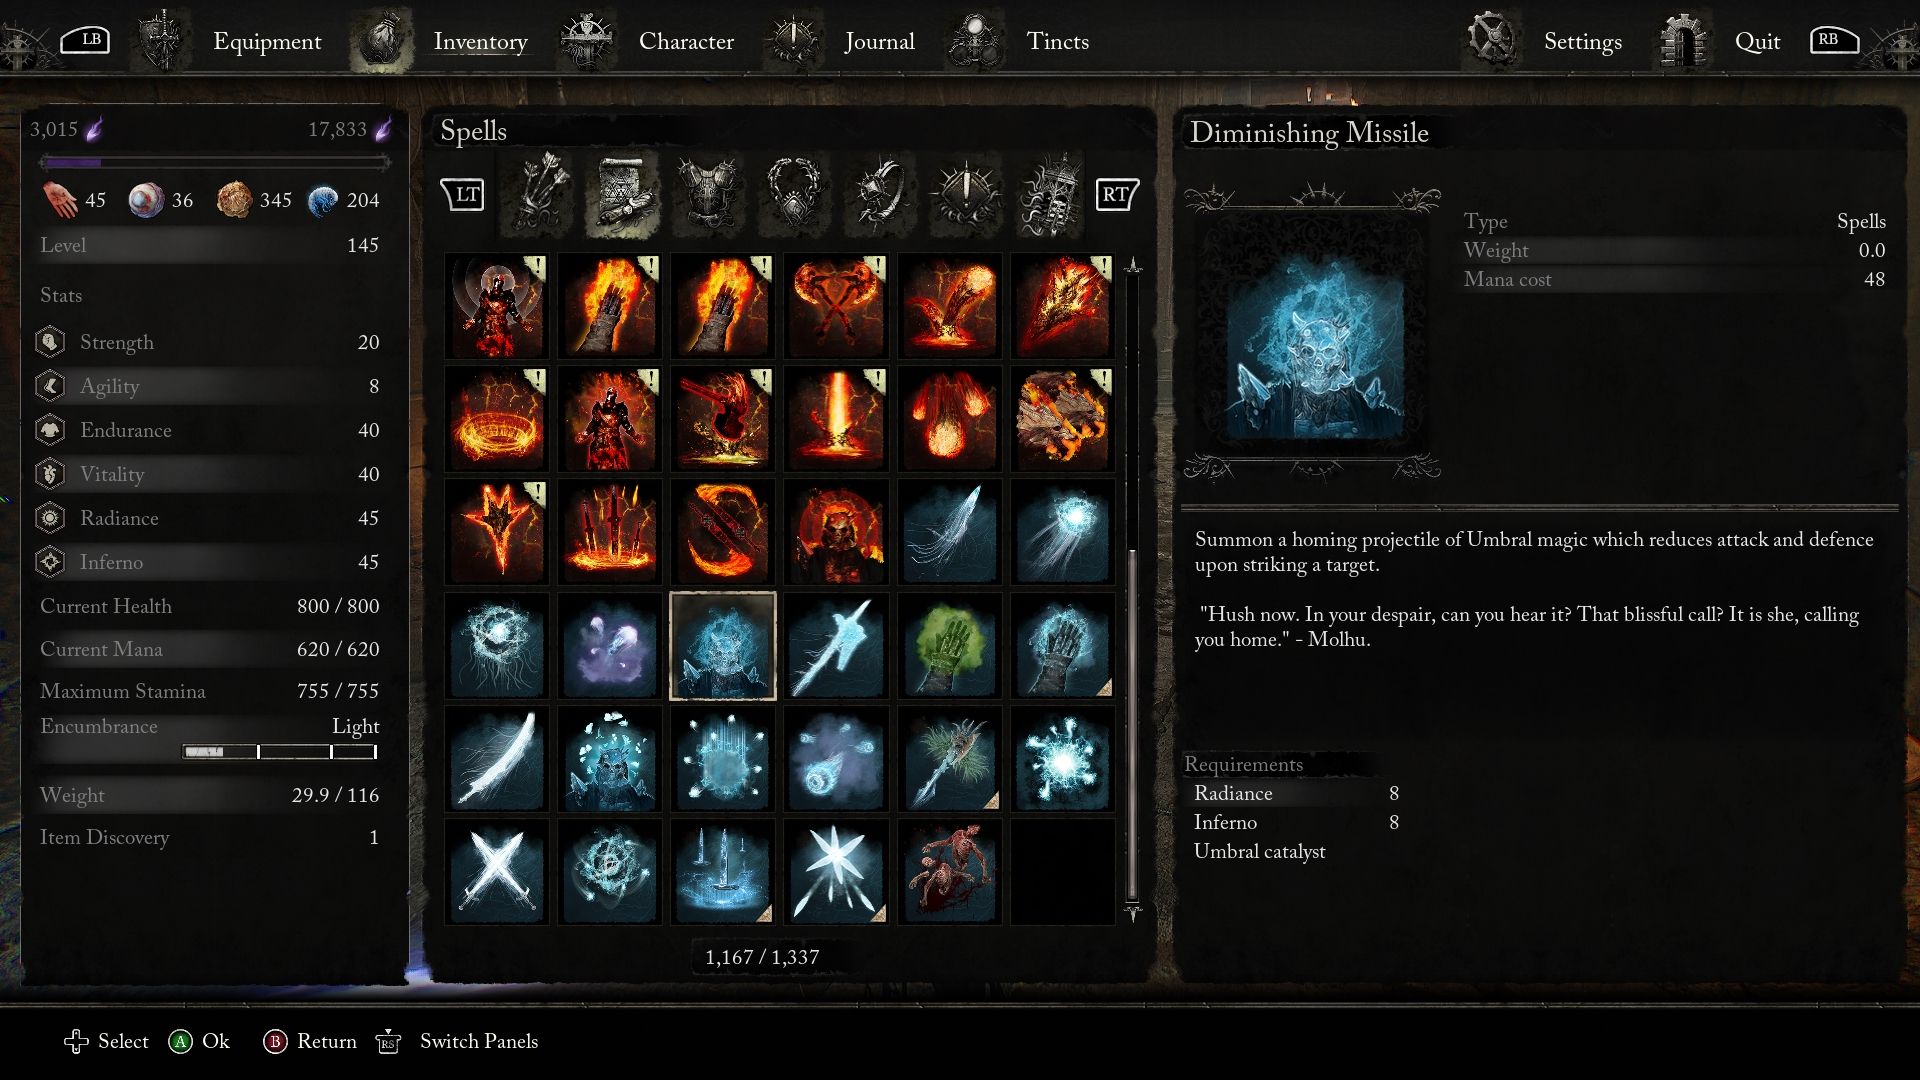Click the Quit button
This screenshot has width=1920, height=1080.
(x=1757, y=41)
